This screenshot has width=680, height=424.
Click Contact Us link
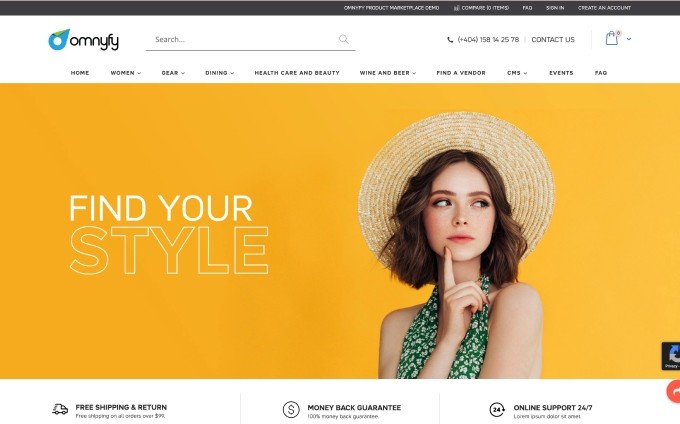pos(553,39)
